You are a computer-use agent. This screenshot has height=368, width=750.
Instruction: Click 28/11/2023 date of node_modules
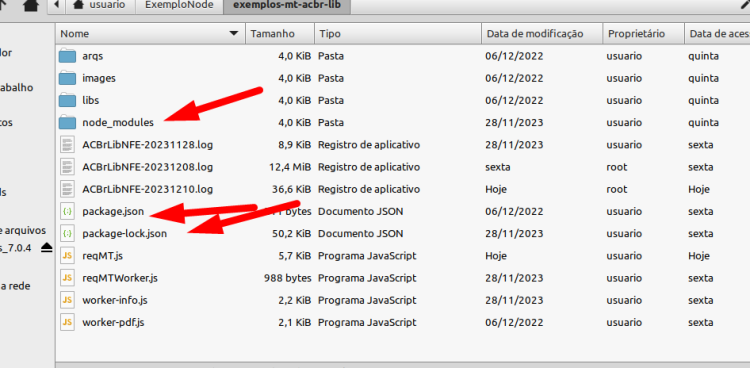[x=514, y=123]
